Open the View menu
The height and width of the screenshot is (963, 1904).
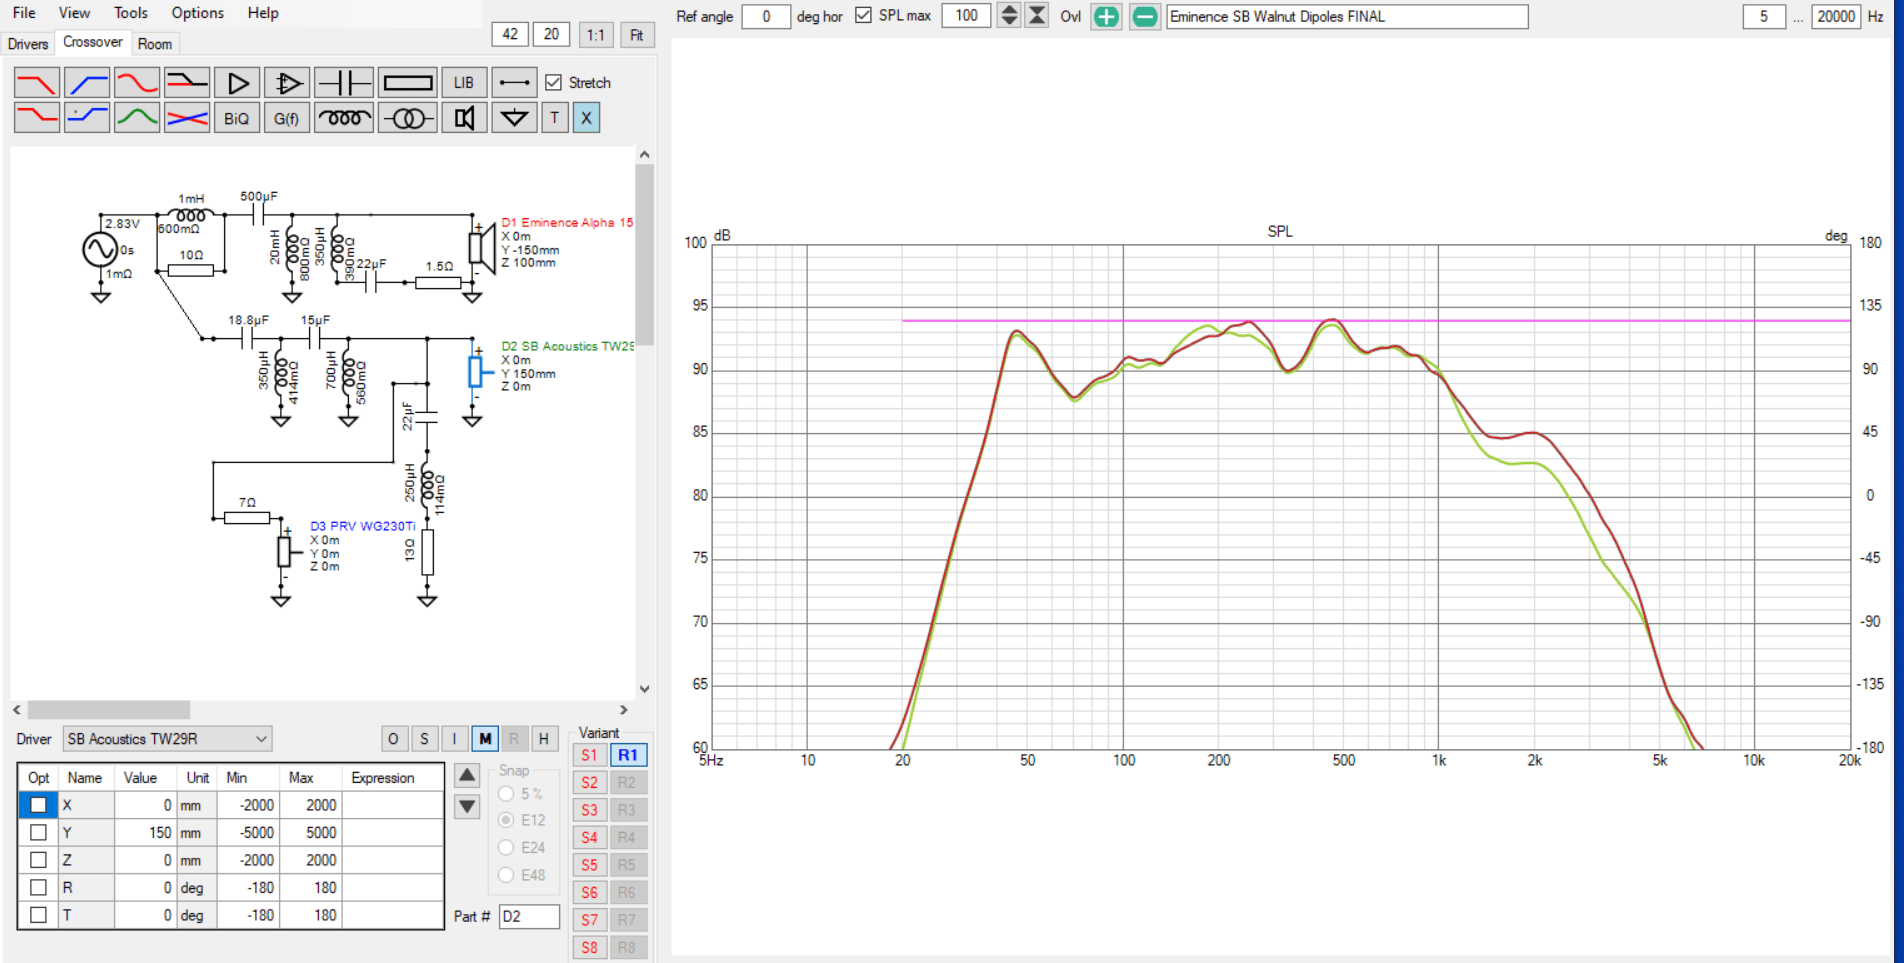[74, 13]
